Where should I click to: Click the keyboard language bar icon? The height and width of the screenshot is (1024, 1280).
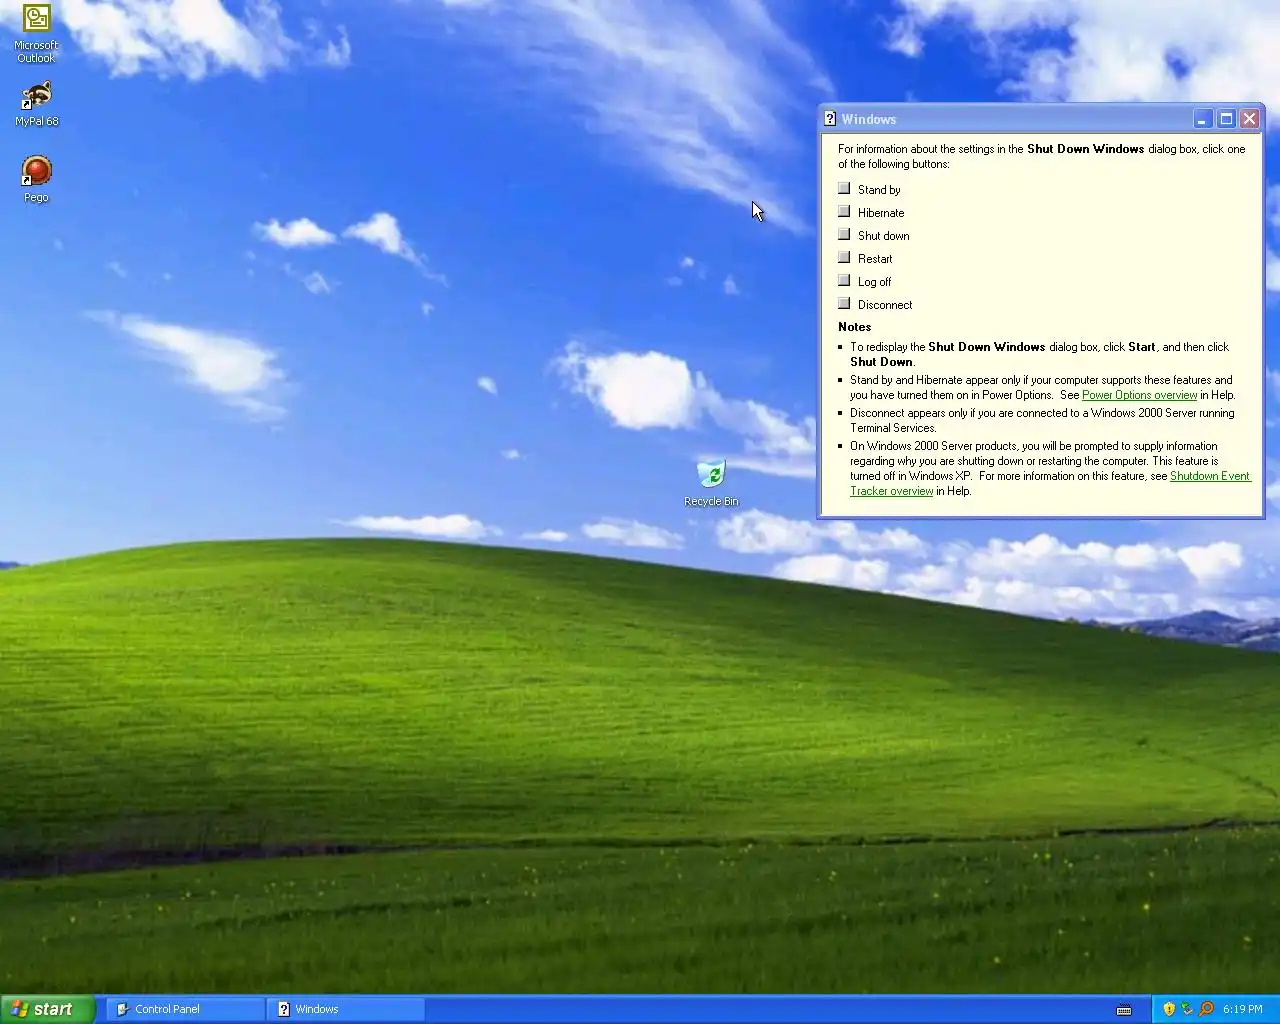[1124, 1009]
